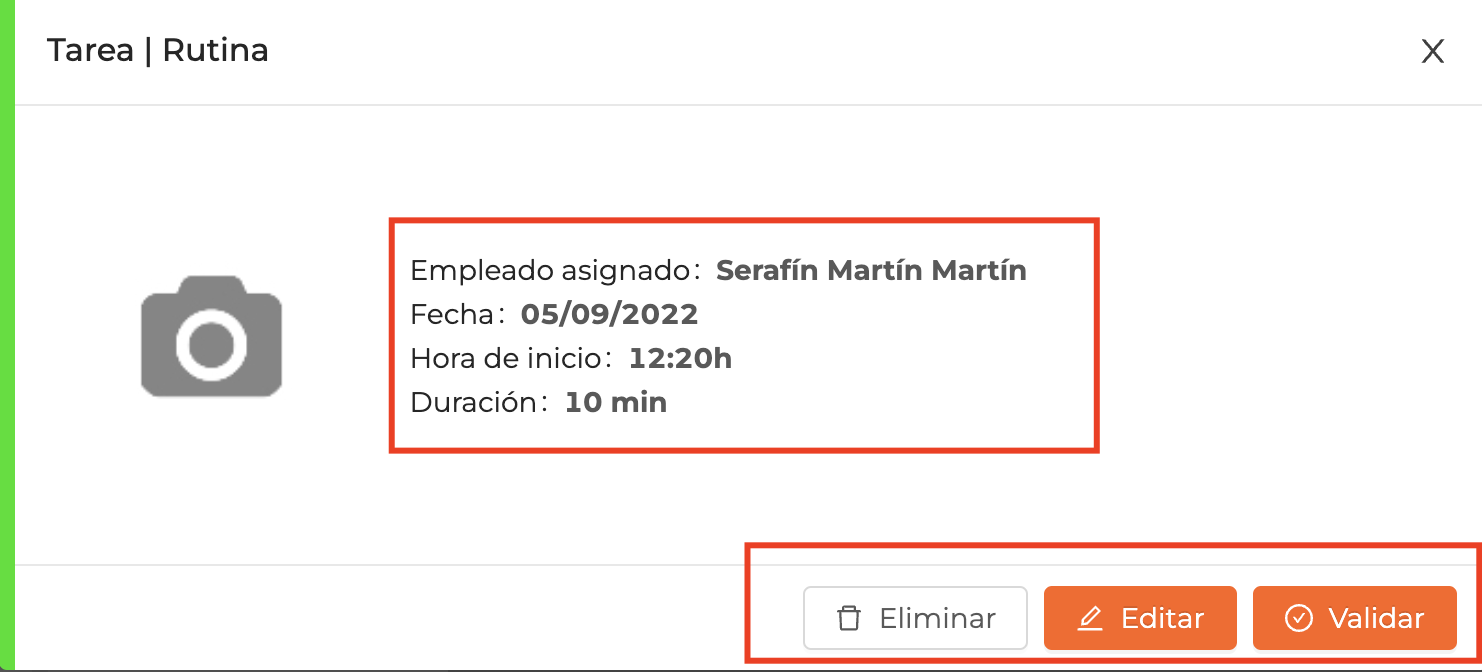Screen dimensions: 1482x672
Task: Click the word Rutina in dialog title
Action: pyautogui.click(x=215, y=50)
